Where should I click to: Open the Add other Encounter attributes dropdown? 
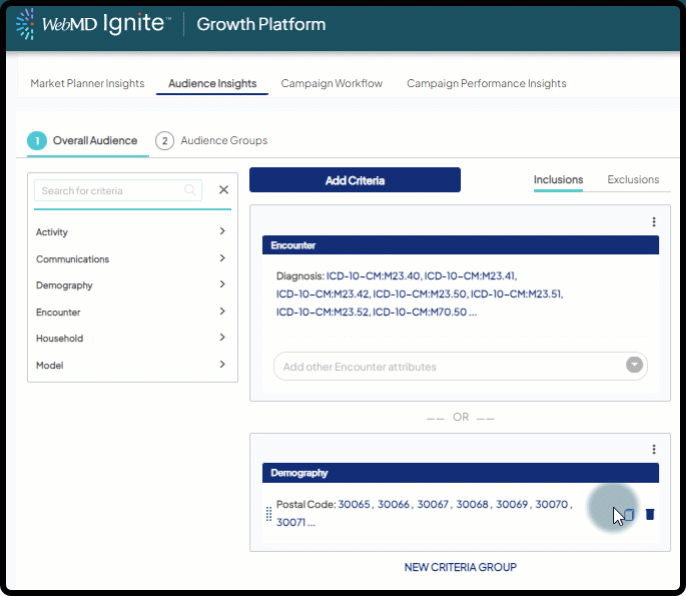[634, 366]
